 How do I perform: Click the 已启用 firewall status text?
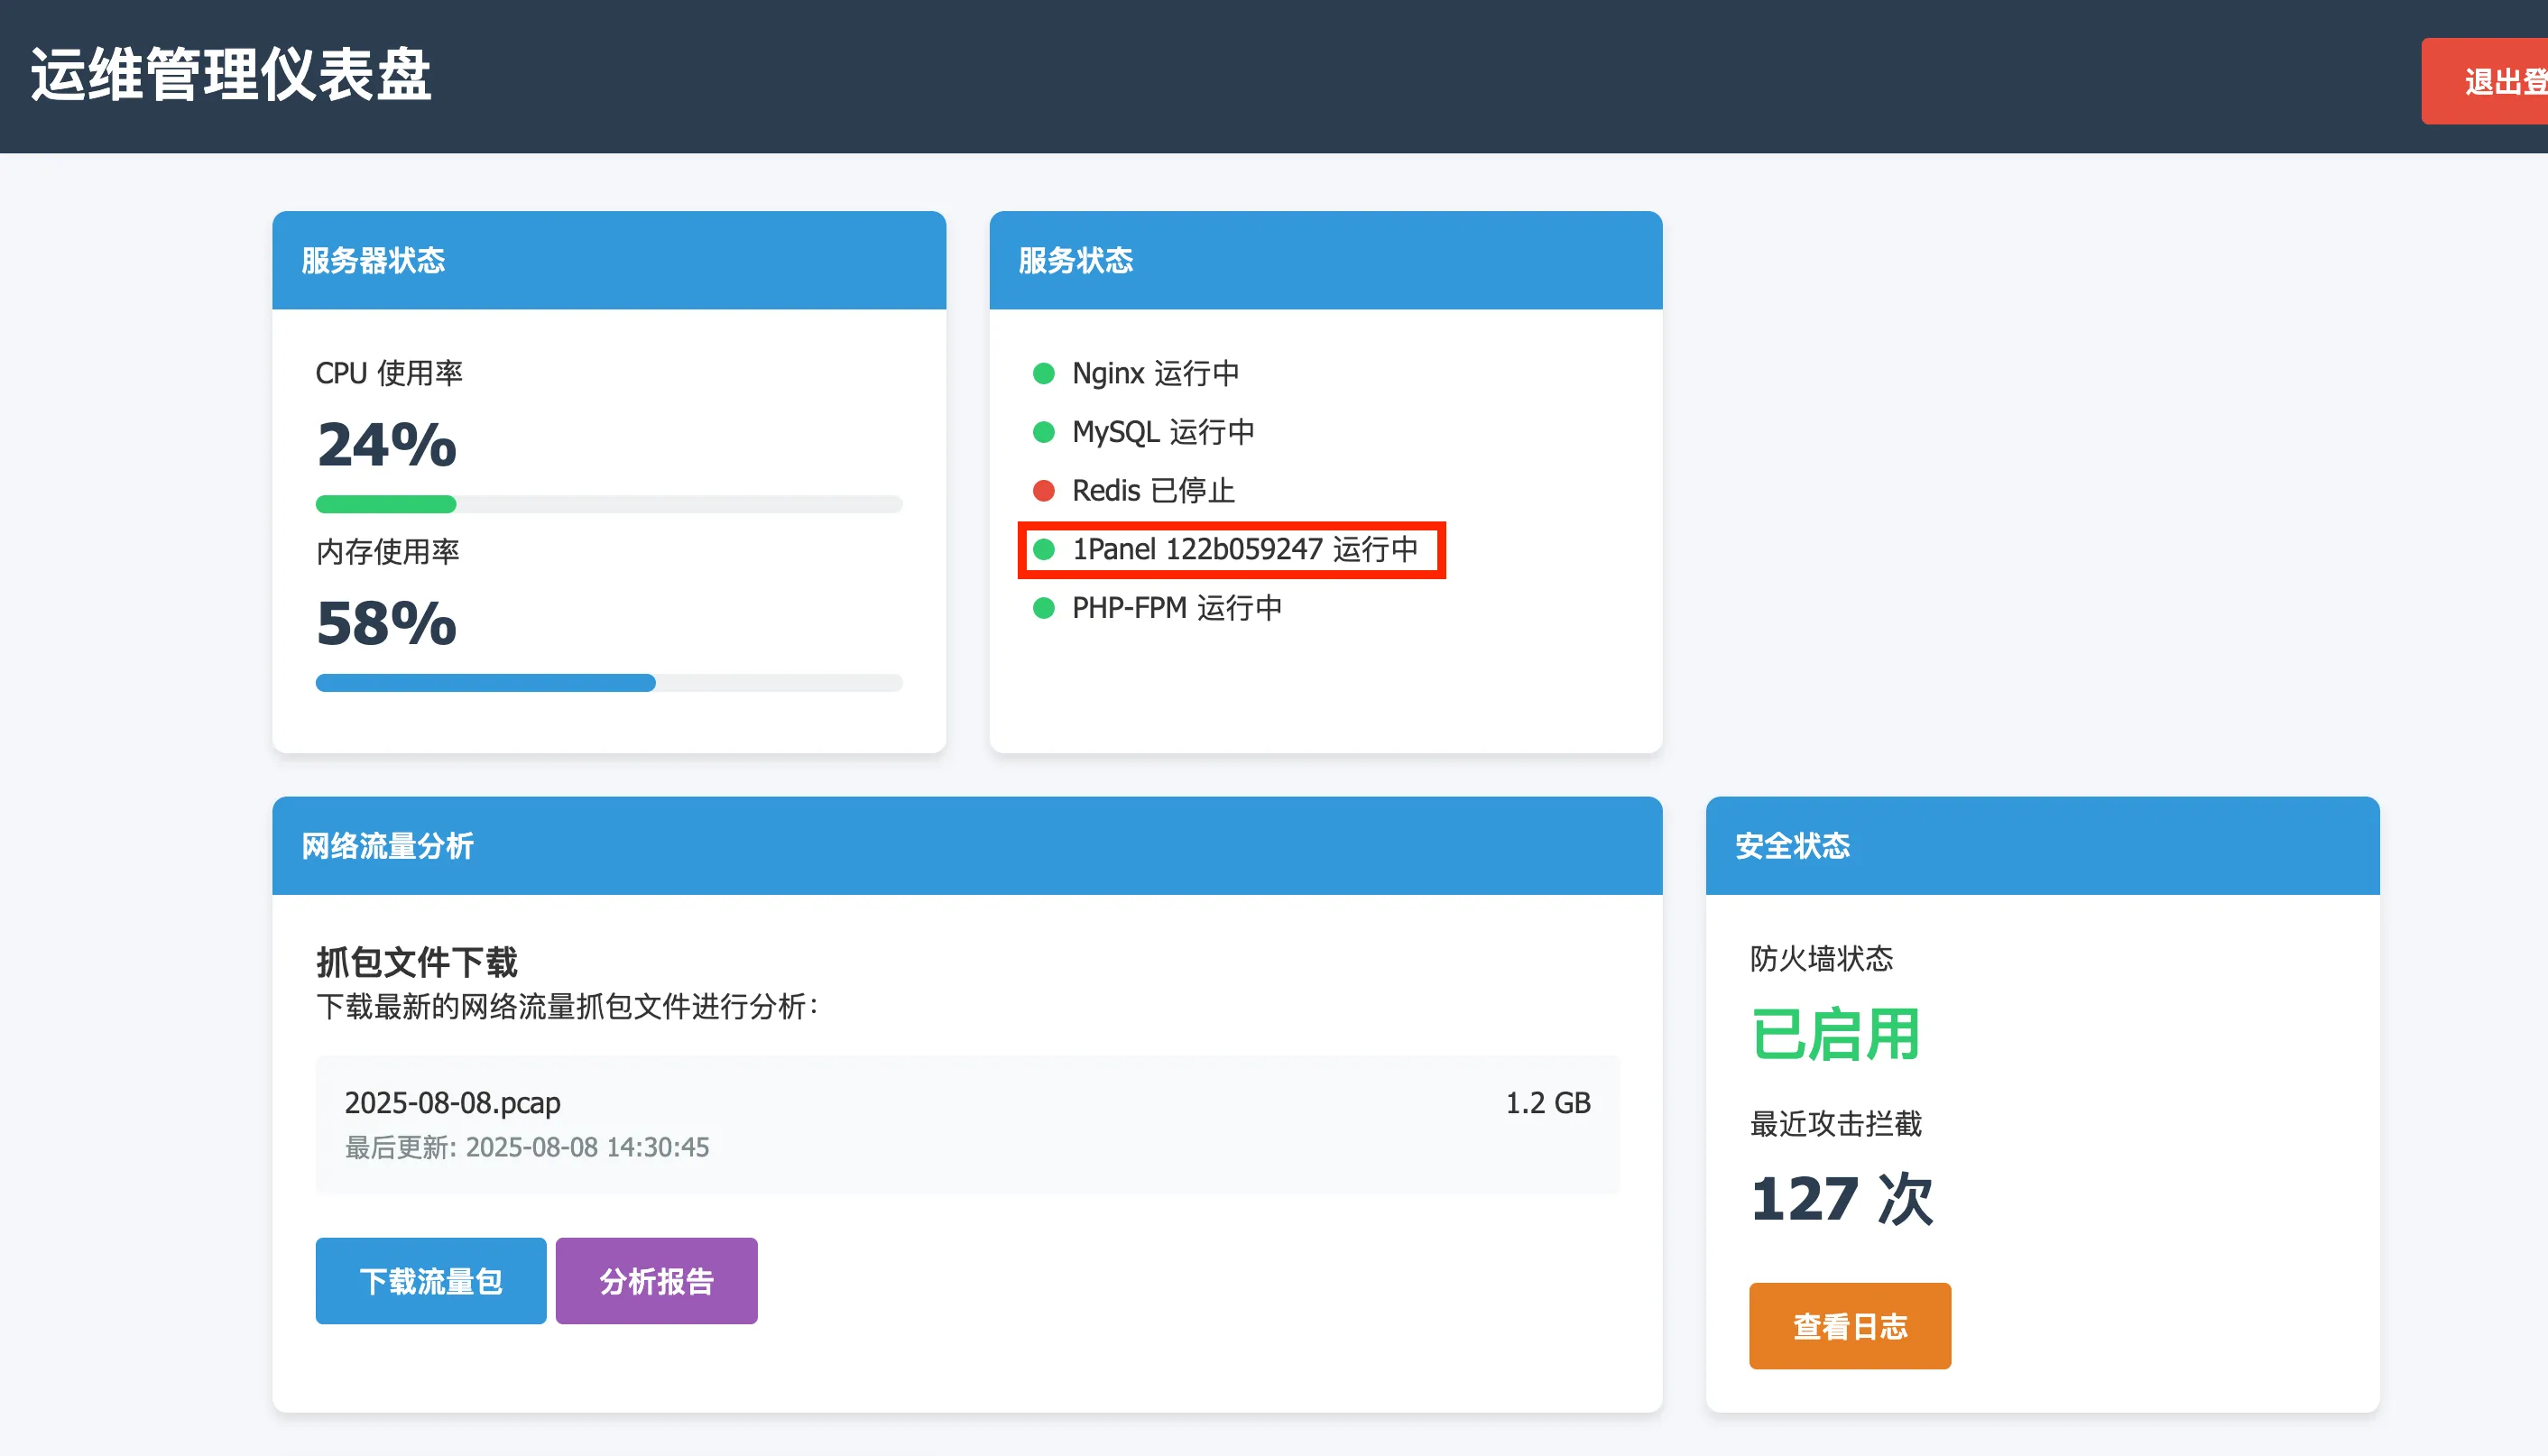coord(1834,1034)
